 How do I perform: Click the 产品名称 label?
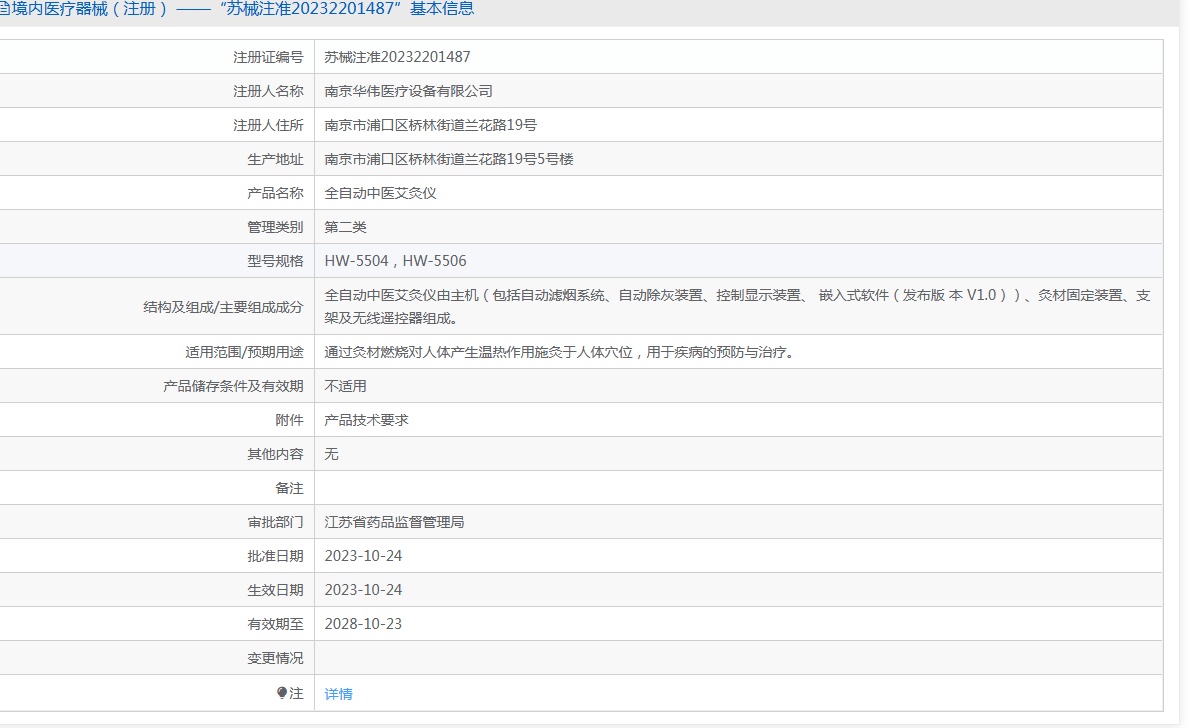click(x=275, y=193)
